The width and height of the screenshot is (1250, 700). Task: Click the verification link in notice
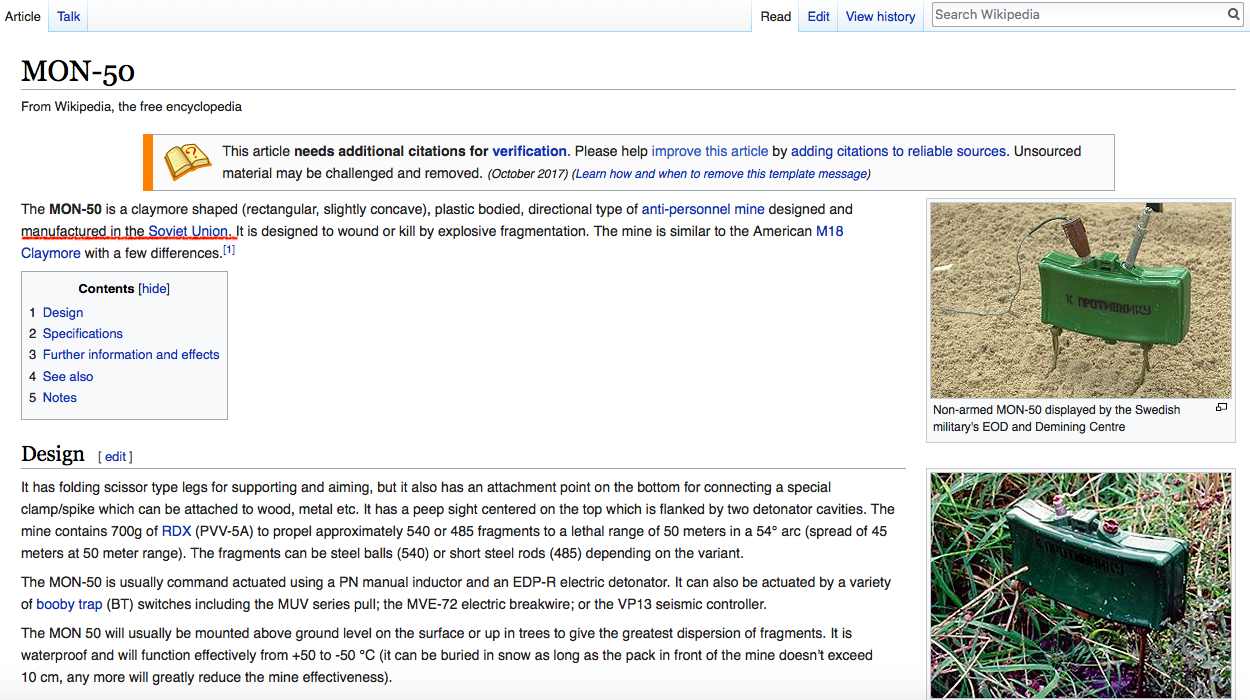pos(529,151)
